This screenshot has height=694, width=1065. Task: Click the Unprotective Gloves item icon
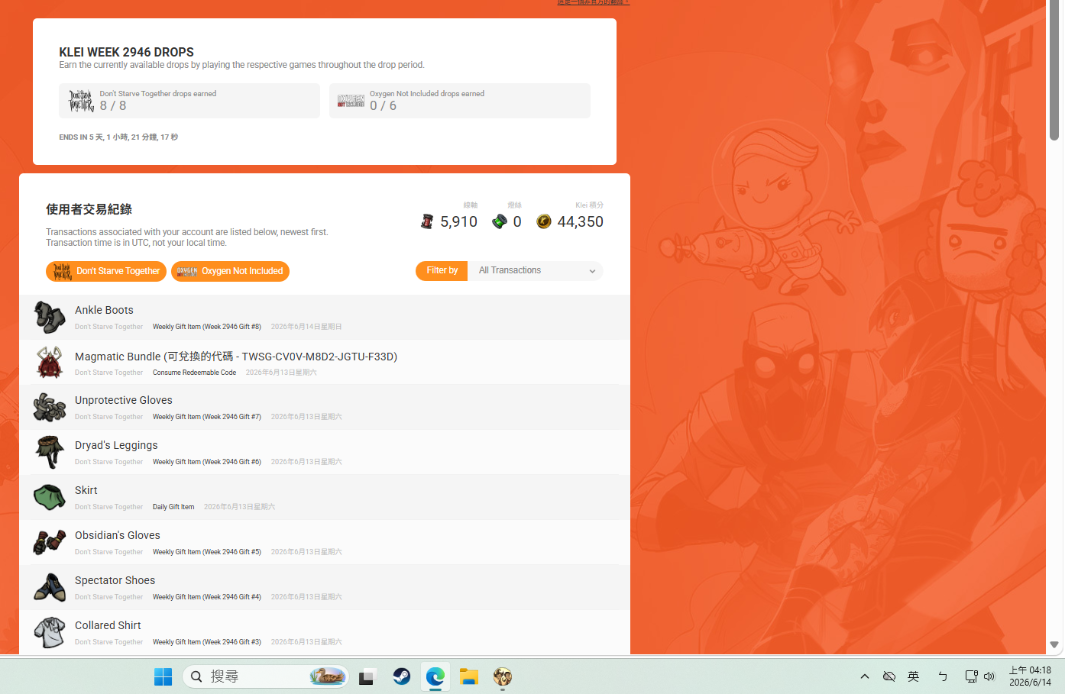coord(50,407)
